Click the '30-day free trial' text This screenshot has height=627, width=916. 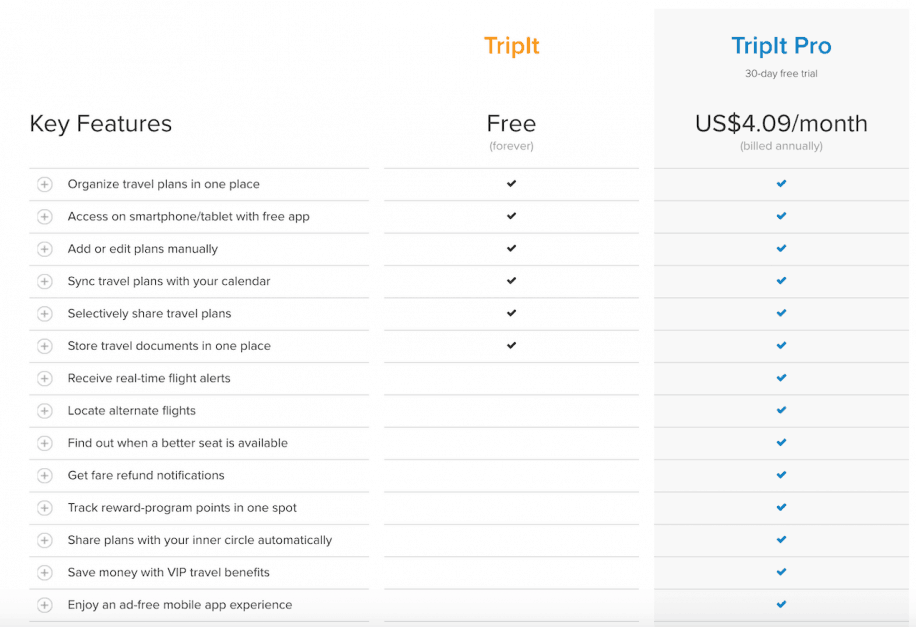[781, 72]
